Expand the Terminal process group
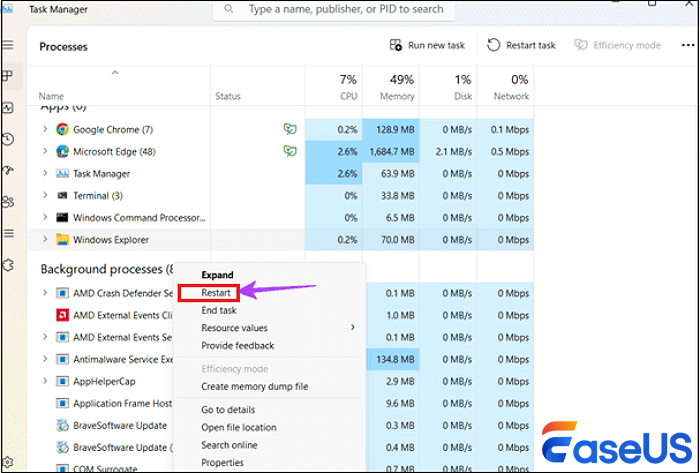This screenshot has width=700, height=473. [x=45, y=195]
